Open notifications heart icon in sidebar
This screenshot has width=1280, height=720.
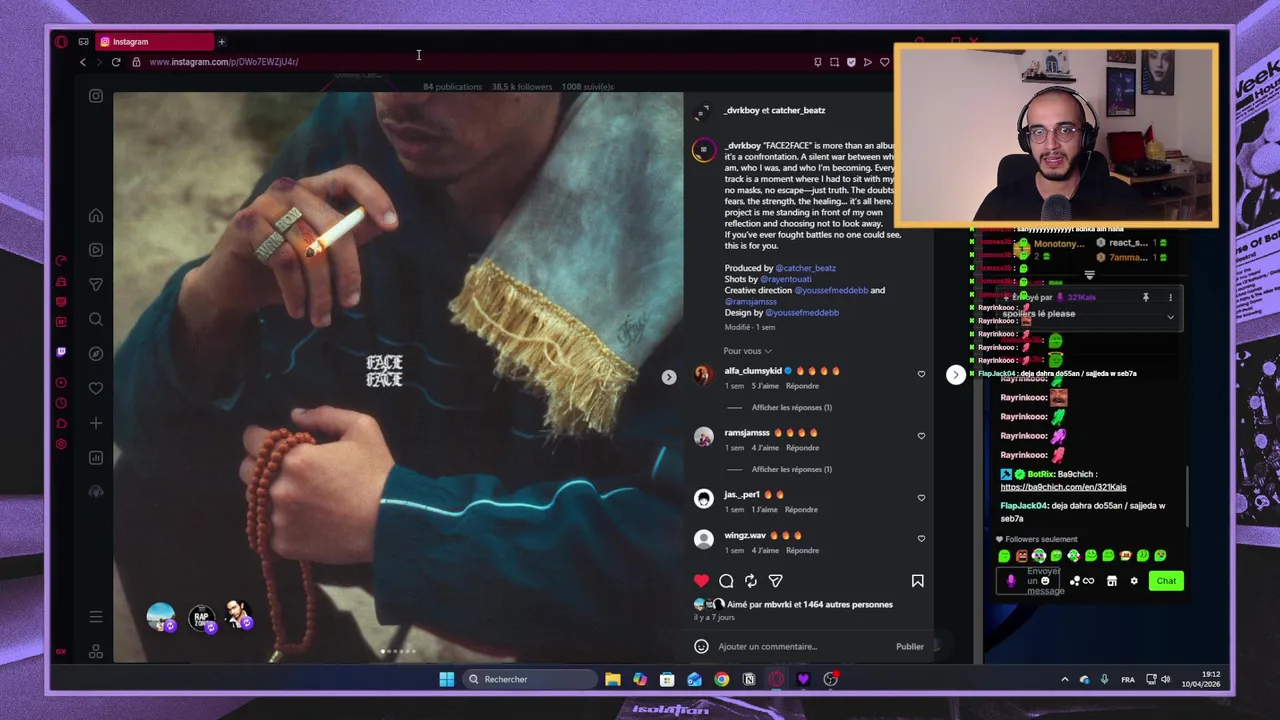coord(96,388)
